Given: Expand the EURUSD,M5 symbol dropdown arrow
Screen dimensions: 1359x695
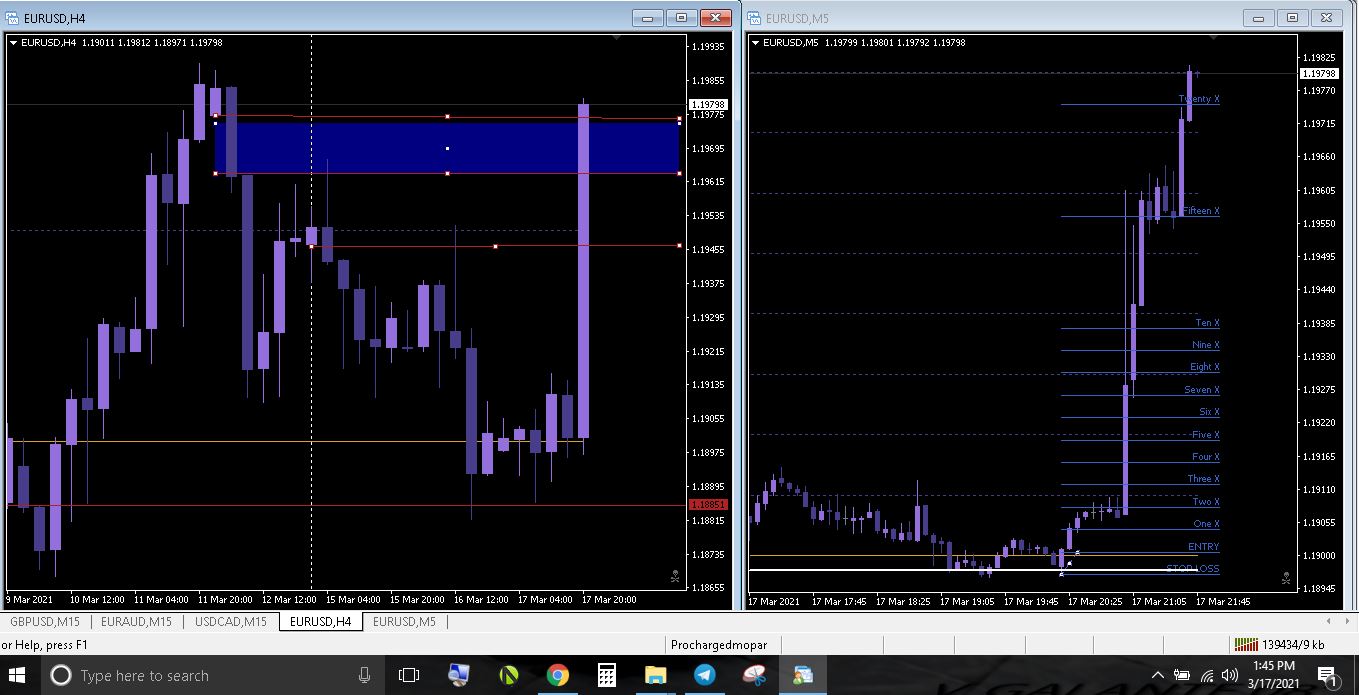Looking at the screenshot, I should [x=755, y=43].
